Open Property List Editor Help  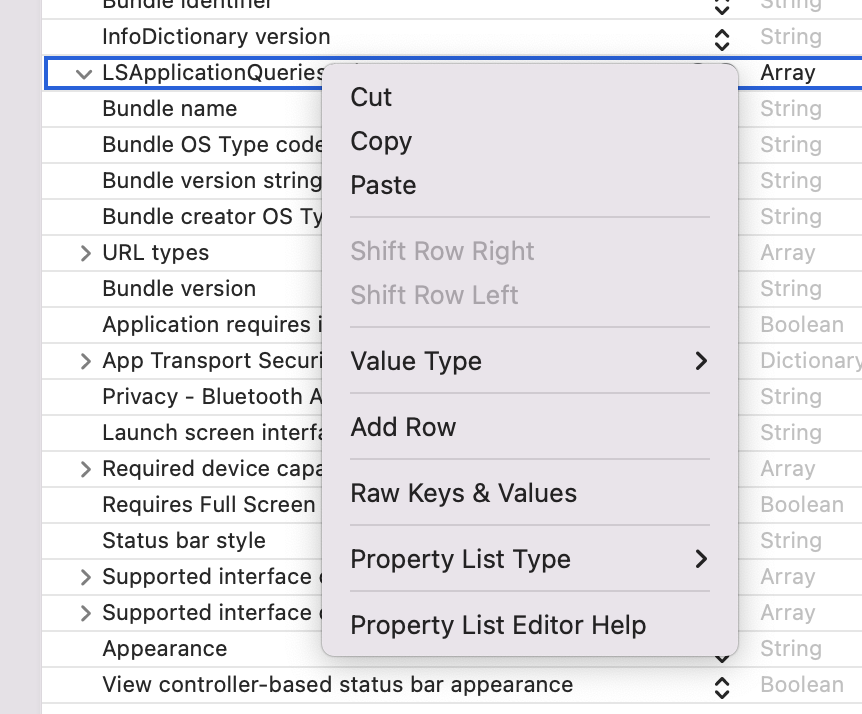click(x=498, y=625)
